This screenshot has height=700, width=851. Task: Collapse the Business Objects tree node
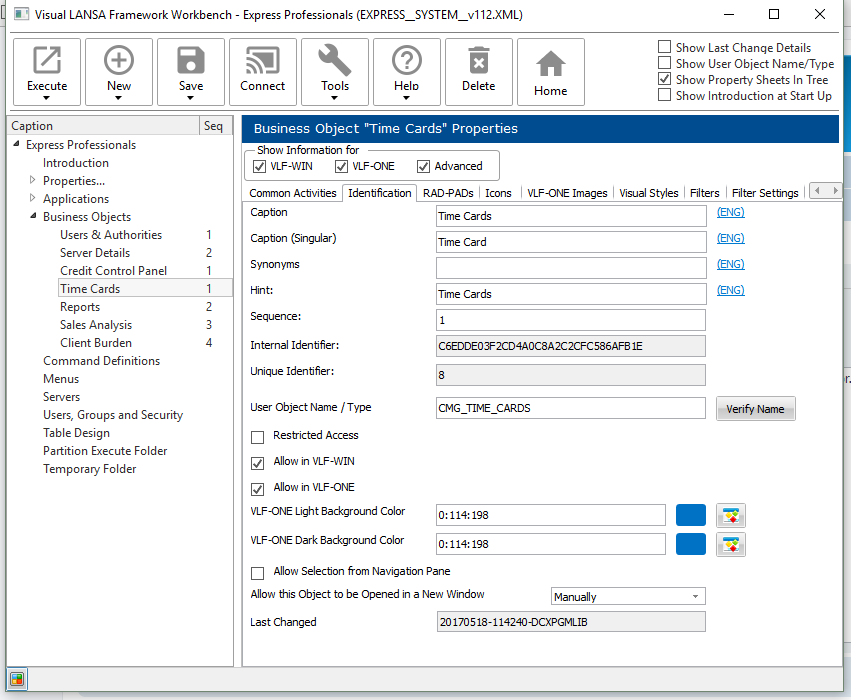pos(33,215)
